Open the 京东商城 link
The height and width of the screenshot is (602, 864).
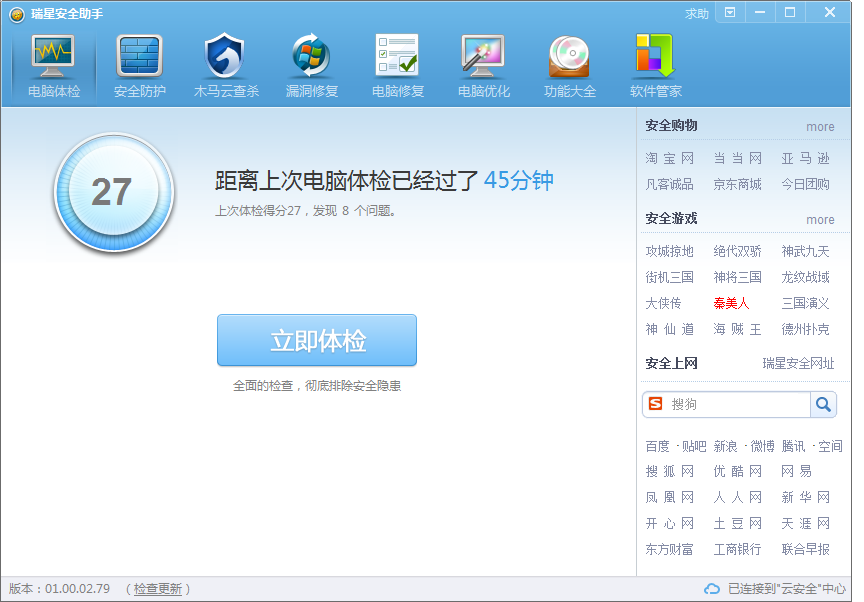pos(737,185)
